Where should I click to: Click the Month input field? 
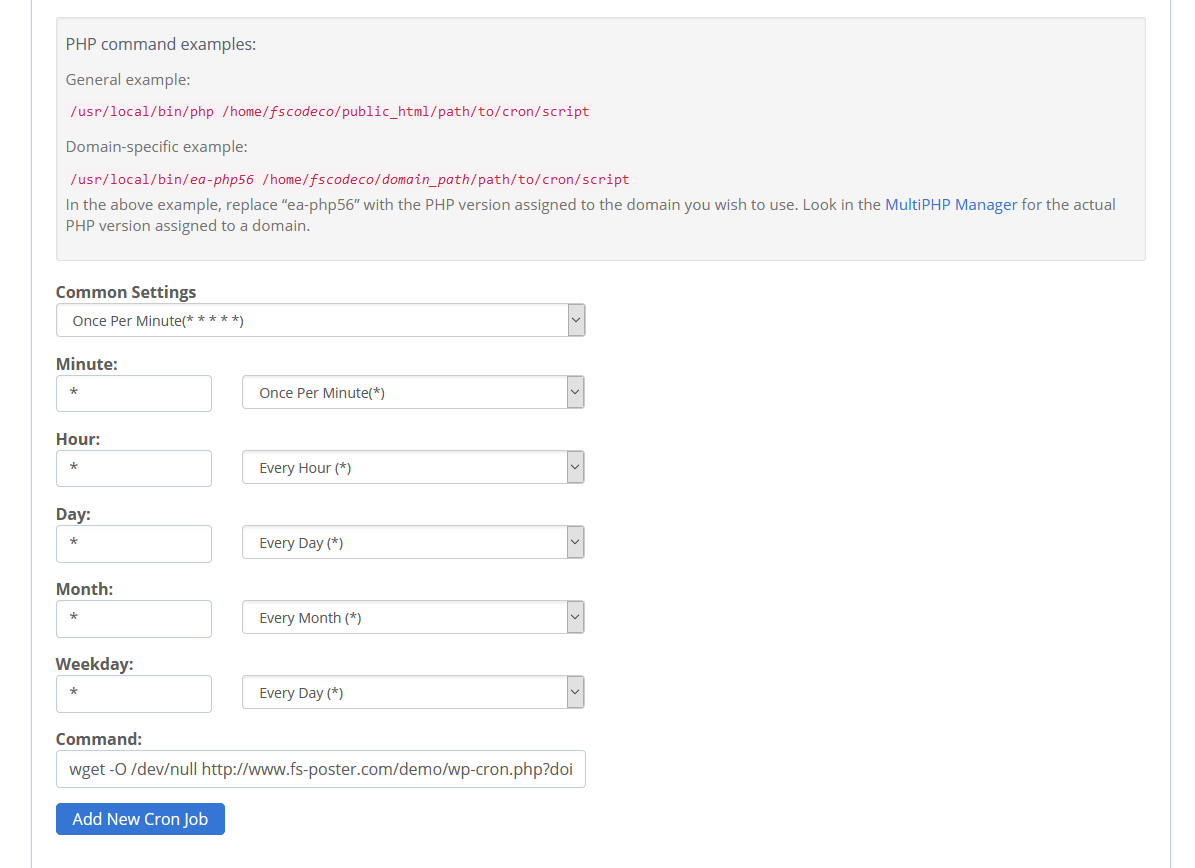click(133, 619)
